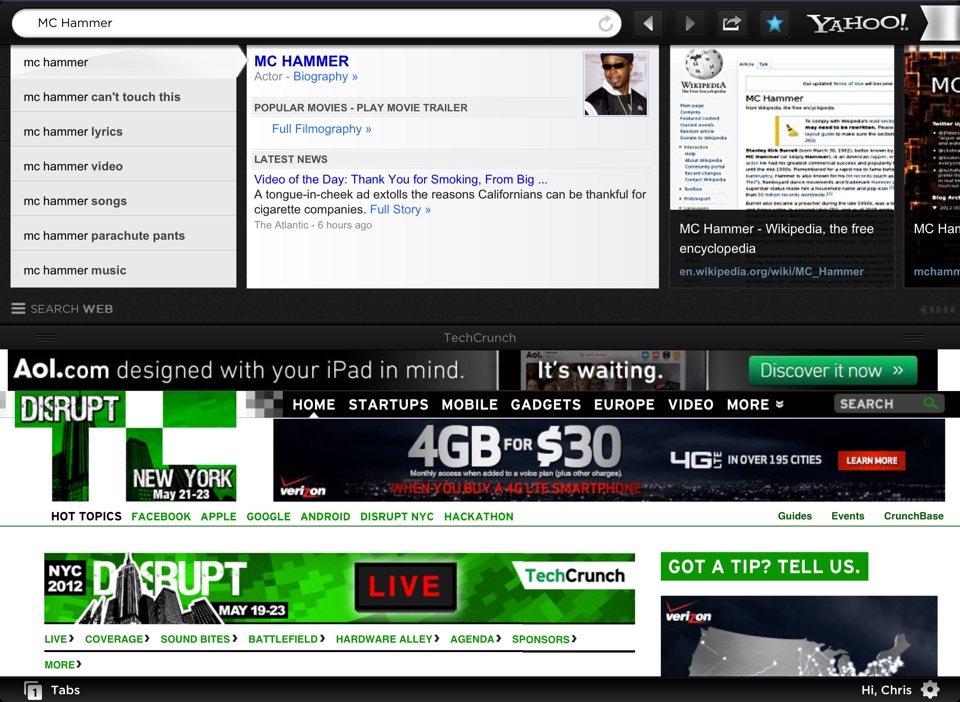Click the TechCrunch search magnifier icon
This screenshot has height=702, width=960.
(931, 403)
